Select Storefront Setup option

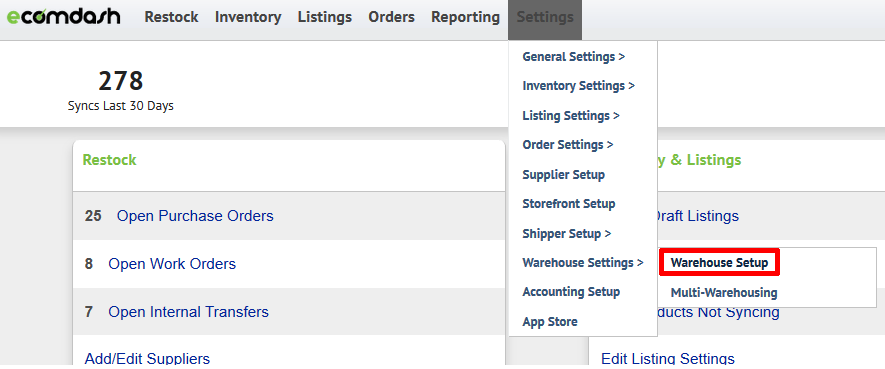568,204
